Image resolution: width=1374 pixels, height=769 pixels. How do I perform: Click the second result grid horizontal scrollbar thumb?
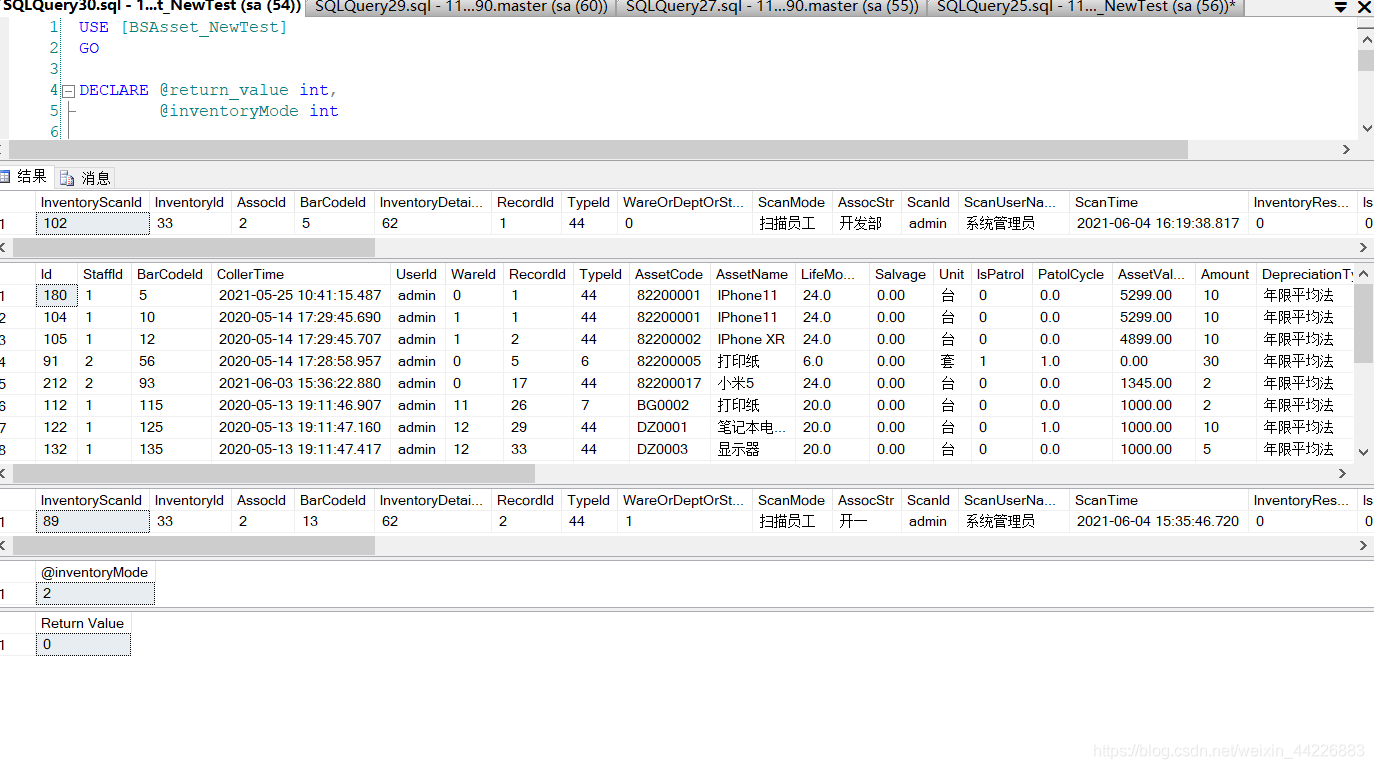tap(272, 473)
